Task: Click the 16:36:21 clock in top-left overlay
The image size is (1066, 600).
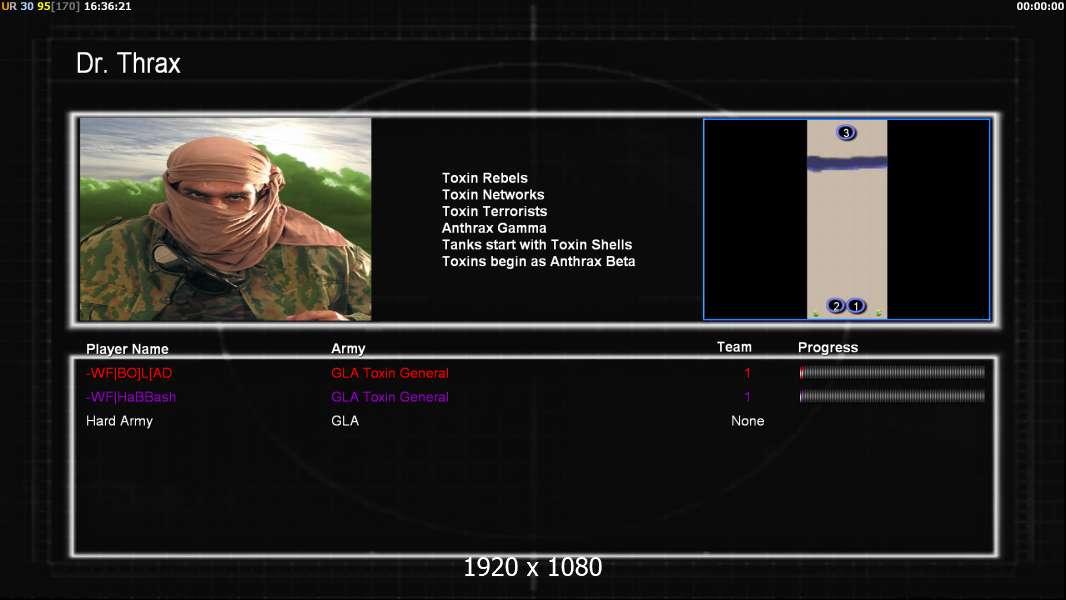Action: [107, 6]
